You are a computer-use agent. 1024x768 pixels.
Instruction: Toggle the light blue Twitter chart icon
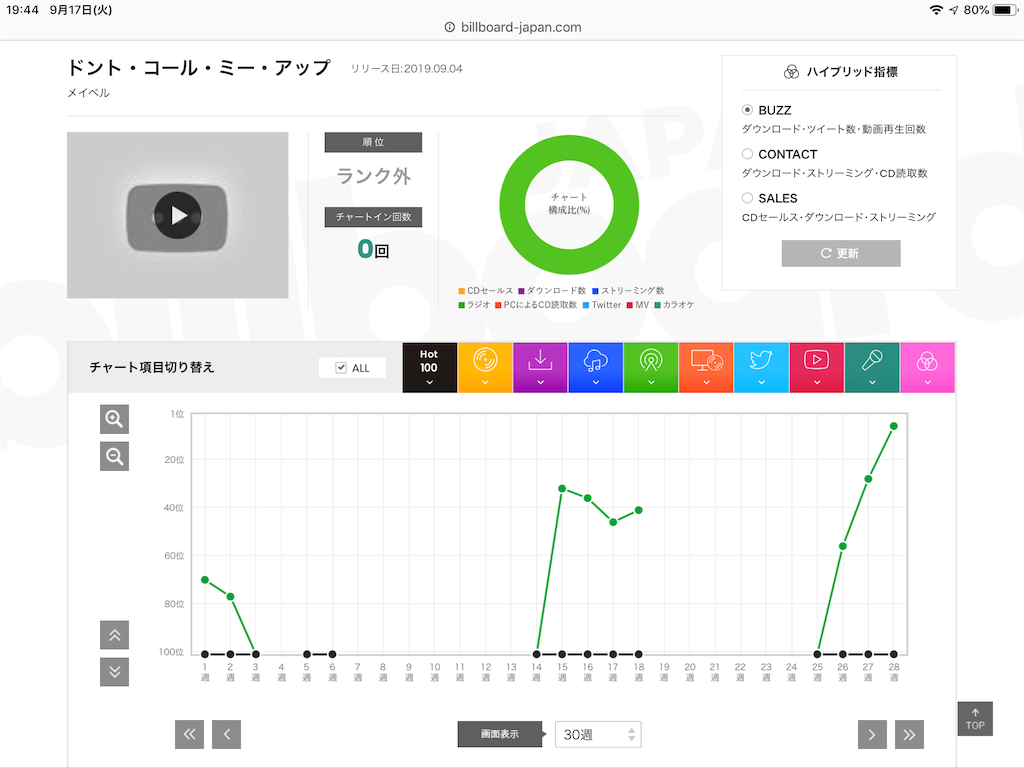[761, 368]
